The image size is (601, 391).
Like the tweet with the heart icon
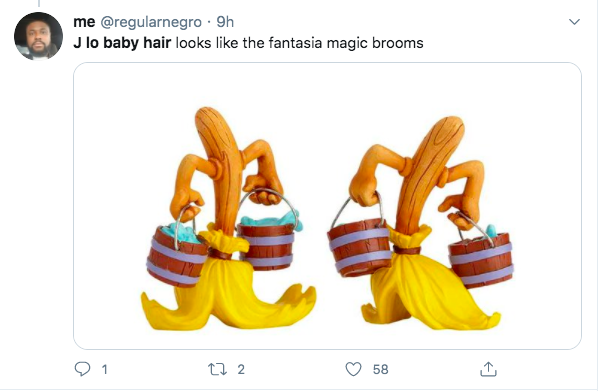click(x=353, y=369)
